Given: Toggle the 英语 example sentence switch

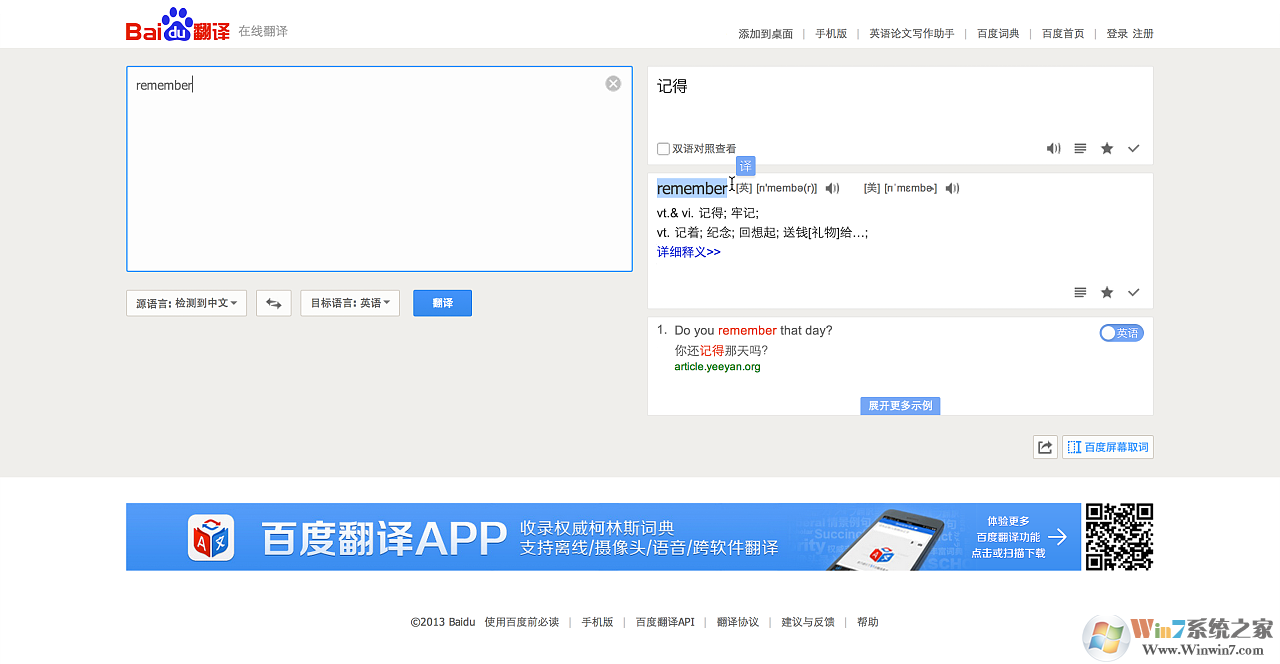Looking at the screenshot, I should coord(1120,333).
